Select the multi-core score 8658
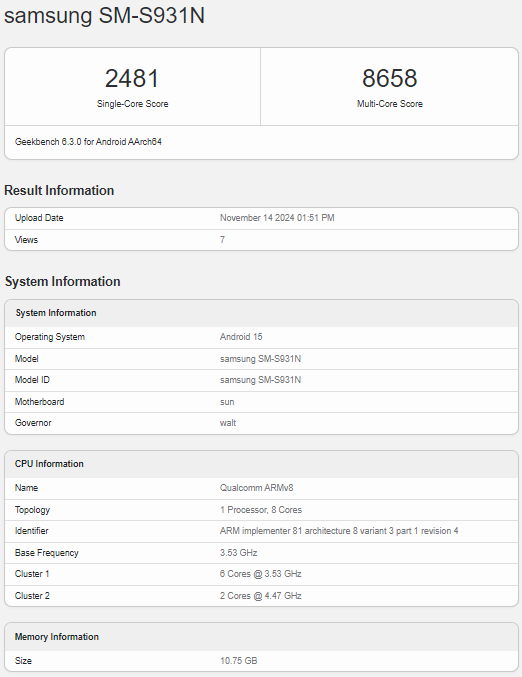 click(x=389, y=78)
